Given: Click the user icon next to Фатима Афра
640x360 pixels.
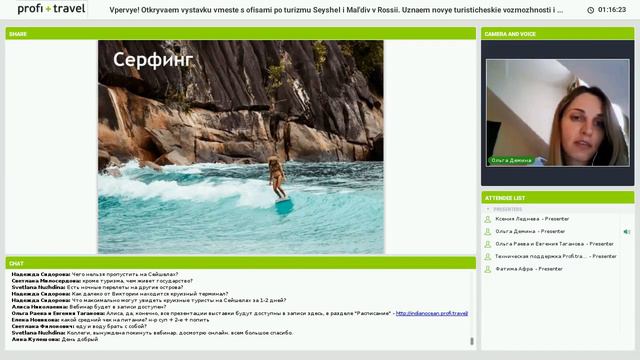Looking at the screenshot, I should [487, 269].
